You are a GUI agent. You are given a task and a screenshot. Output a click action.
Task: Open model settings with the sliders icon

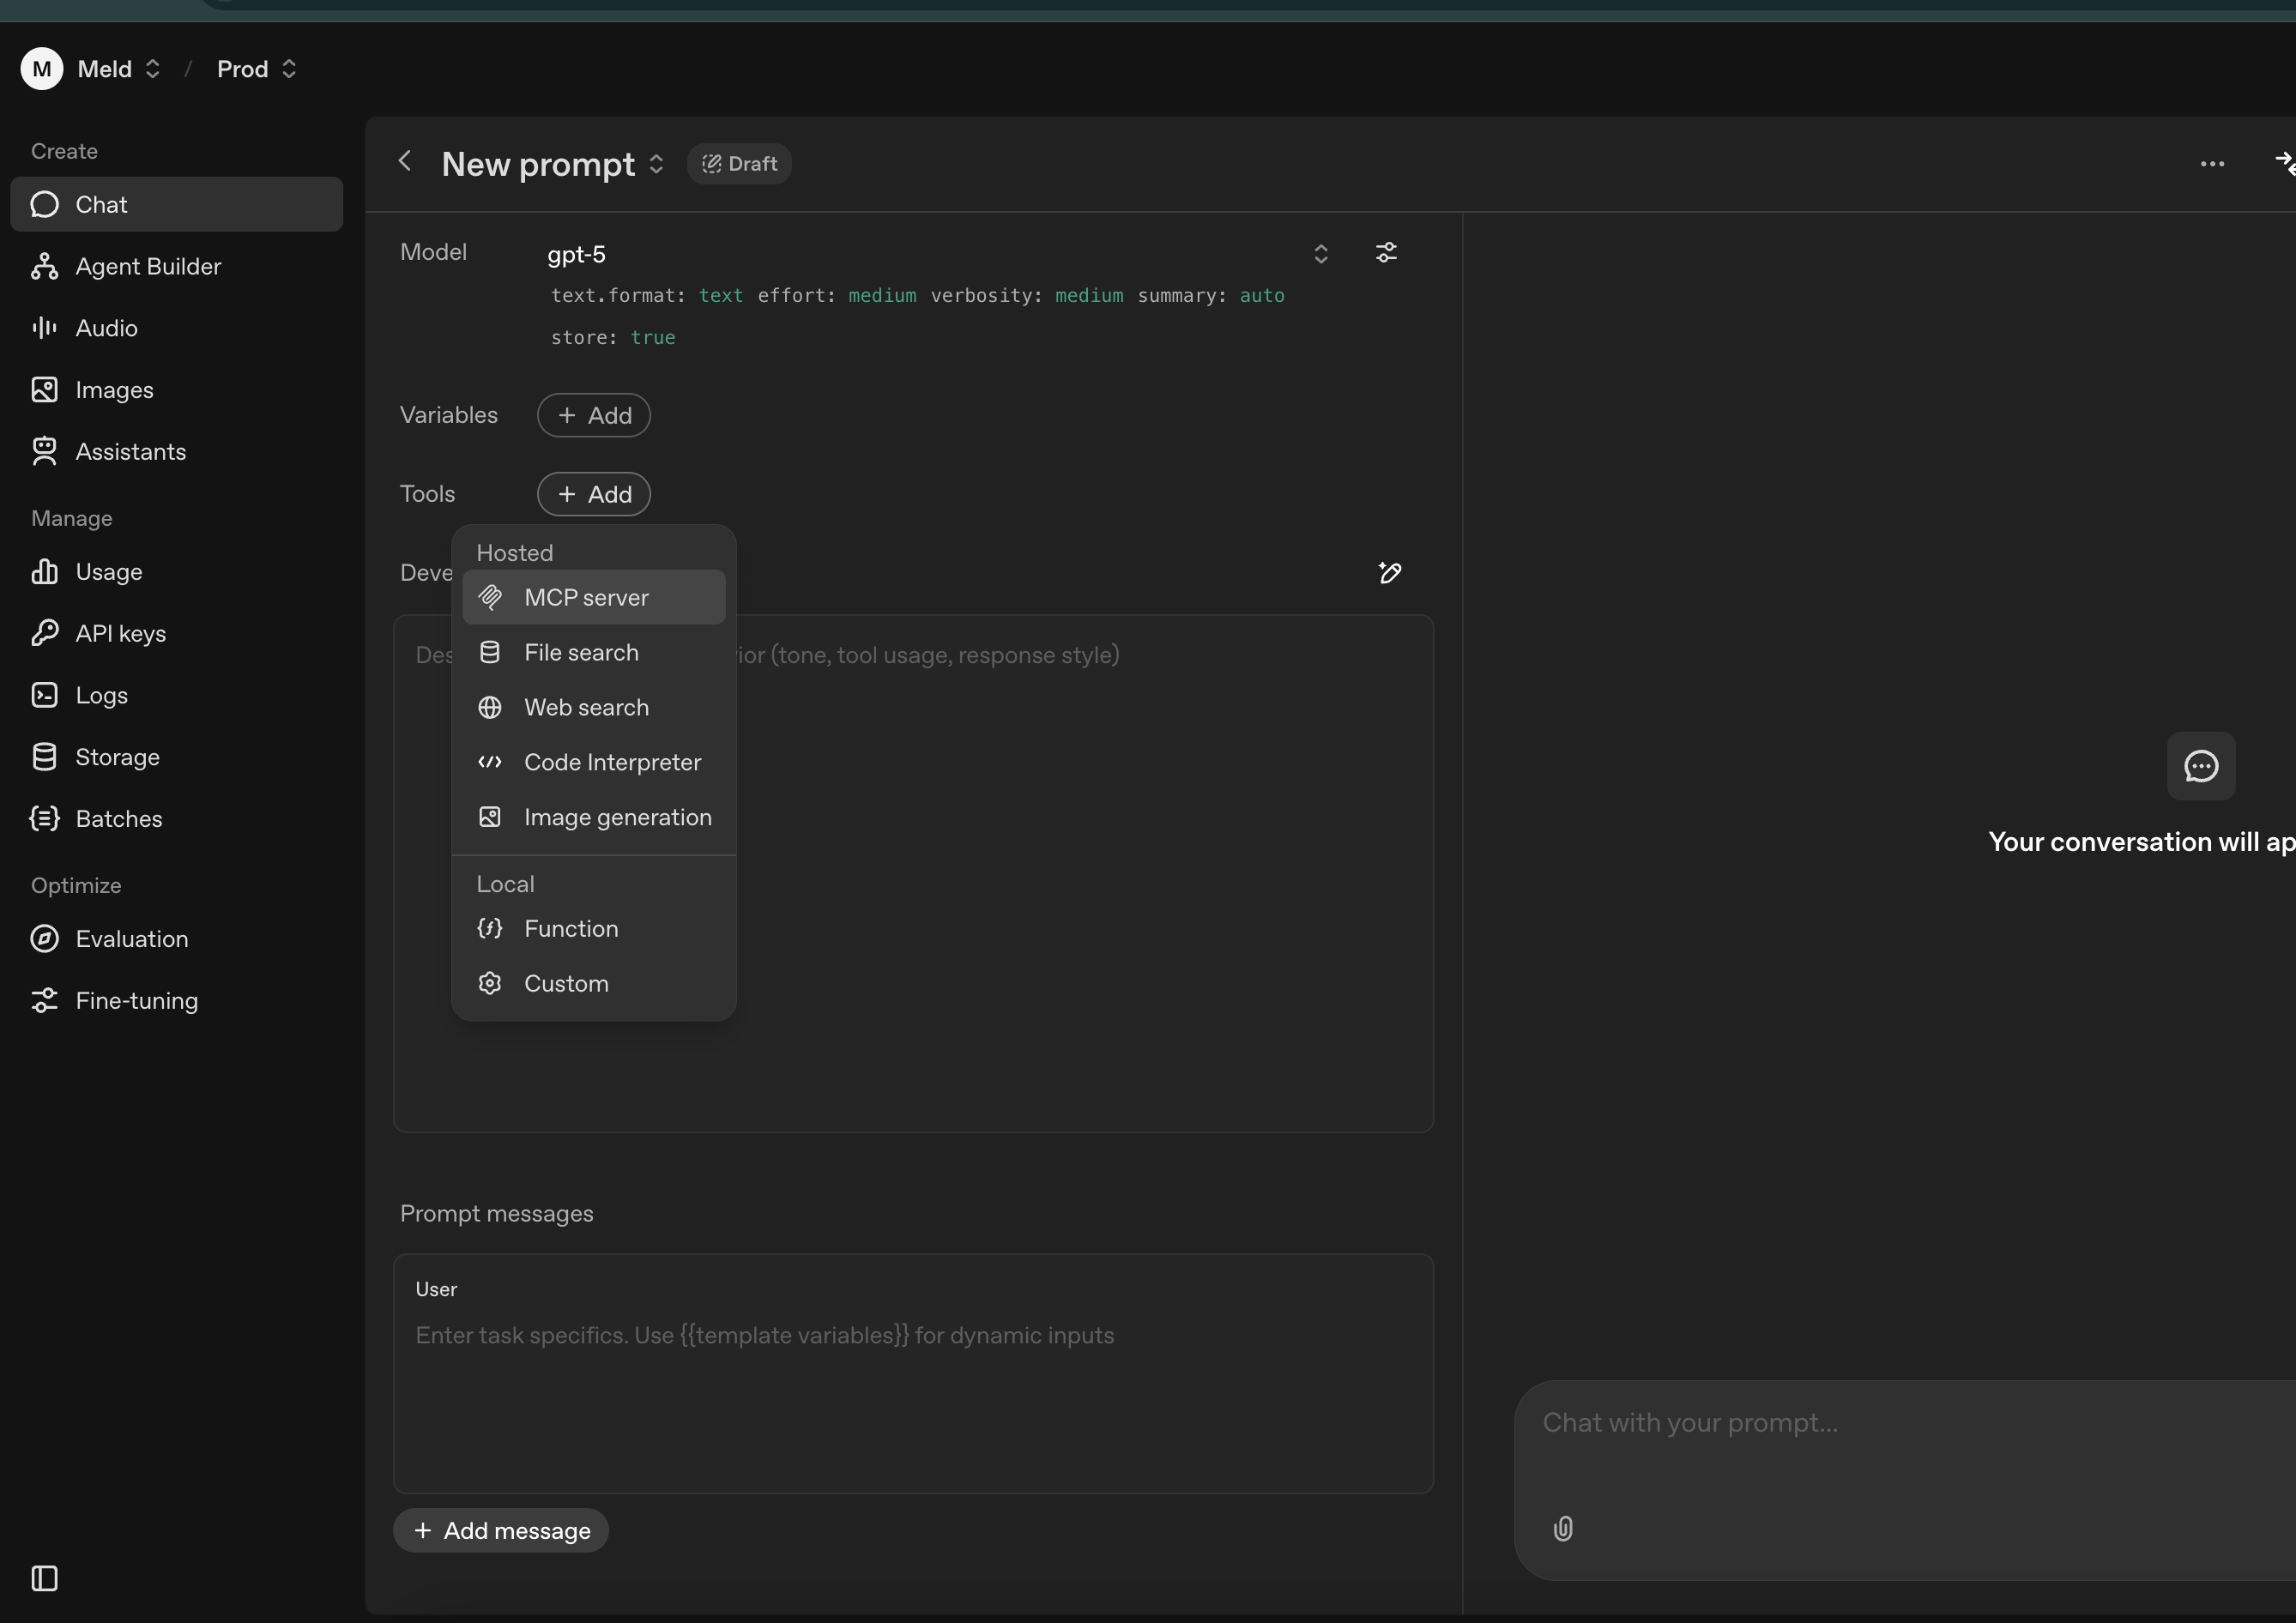tap(1386, 253)
